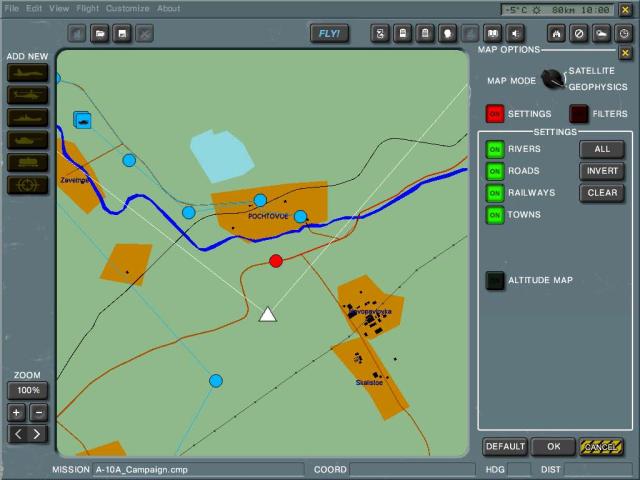Add a new airplane group

(x=27, y=72)
